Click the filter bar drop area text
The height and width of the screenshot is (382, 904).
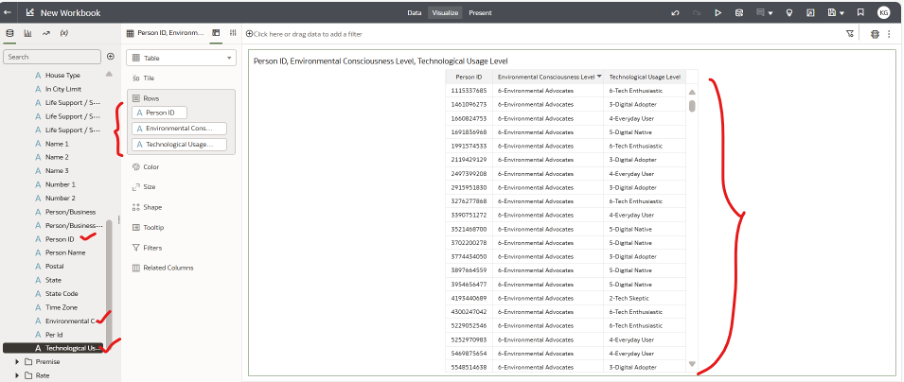tap(308, 34)
